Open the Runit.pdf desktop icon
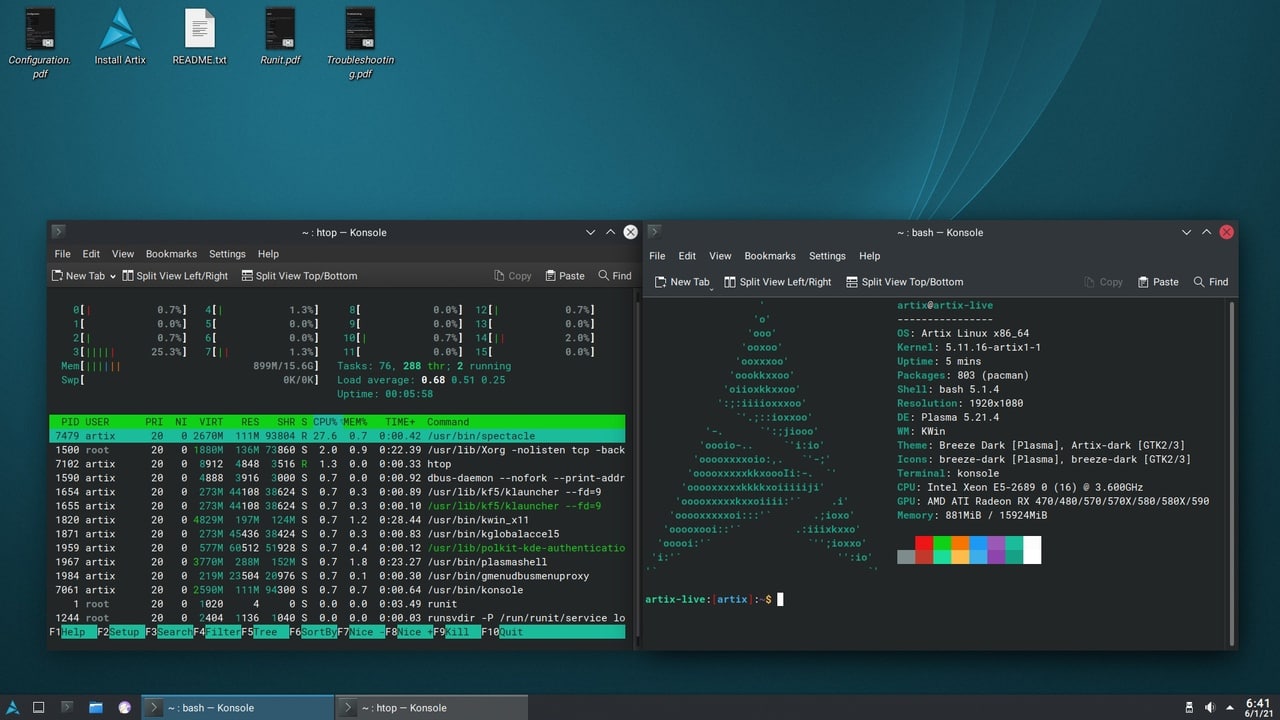This screenshot has height=720, width=1280. point(280,38)
